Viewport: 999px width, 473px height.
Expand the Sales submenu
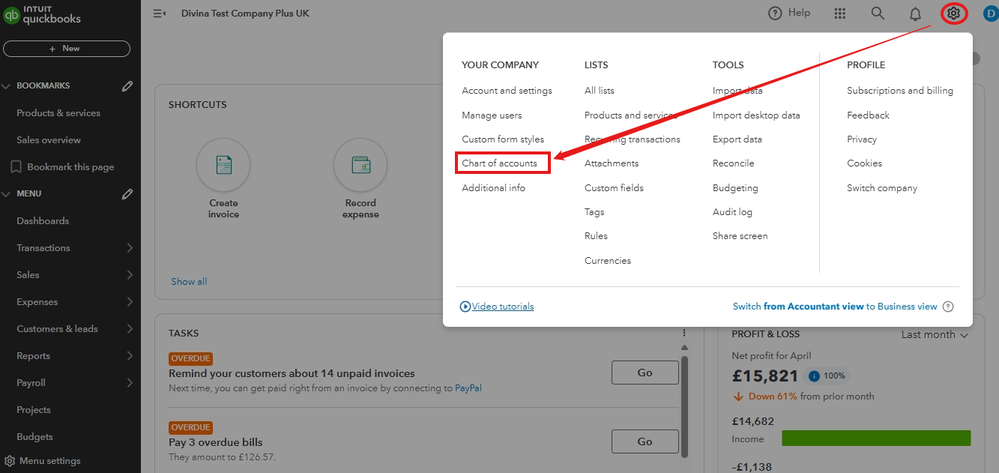pos(130,275)
